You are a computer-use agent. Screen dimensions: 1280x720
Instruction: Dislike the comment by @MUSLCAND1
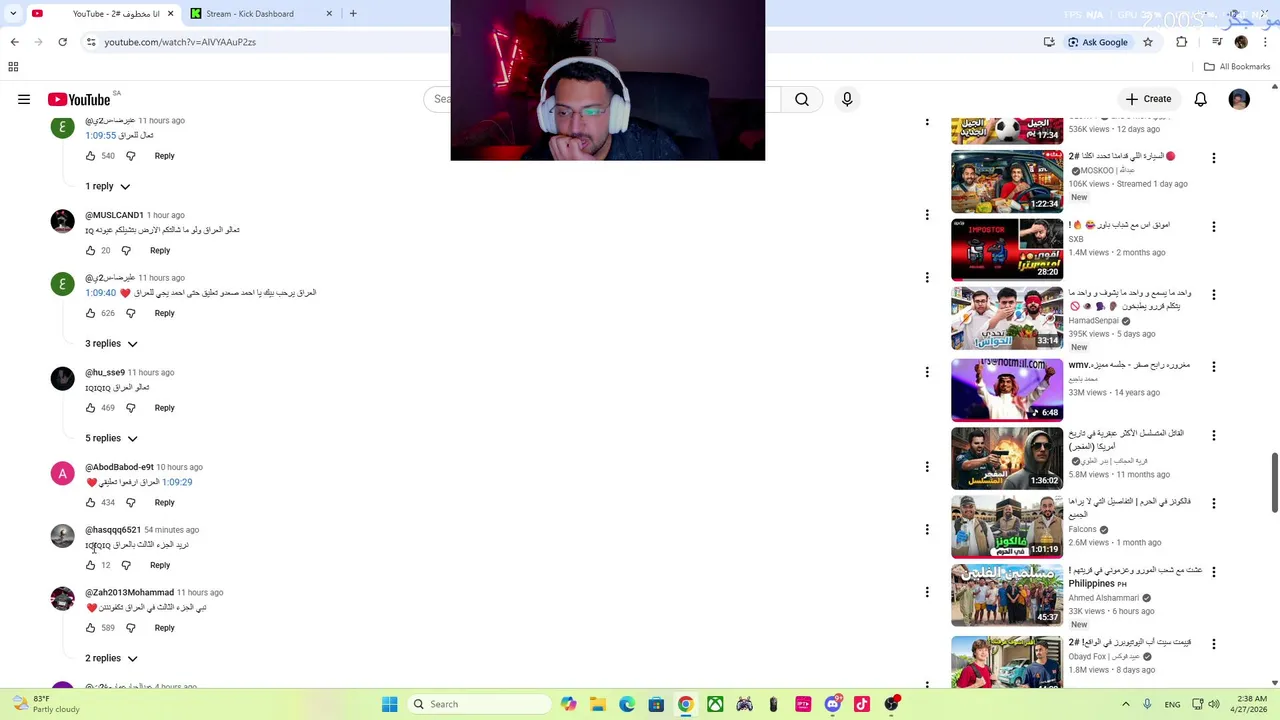click(x=126, y=250)
